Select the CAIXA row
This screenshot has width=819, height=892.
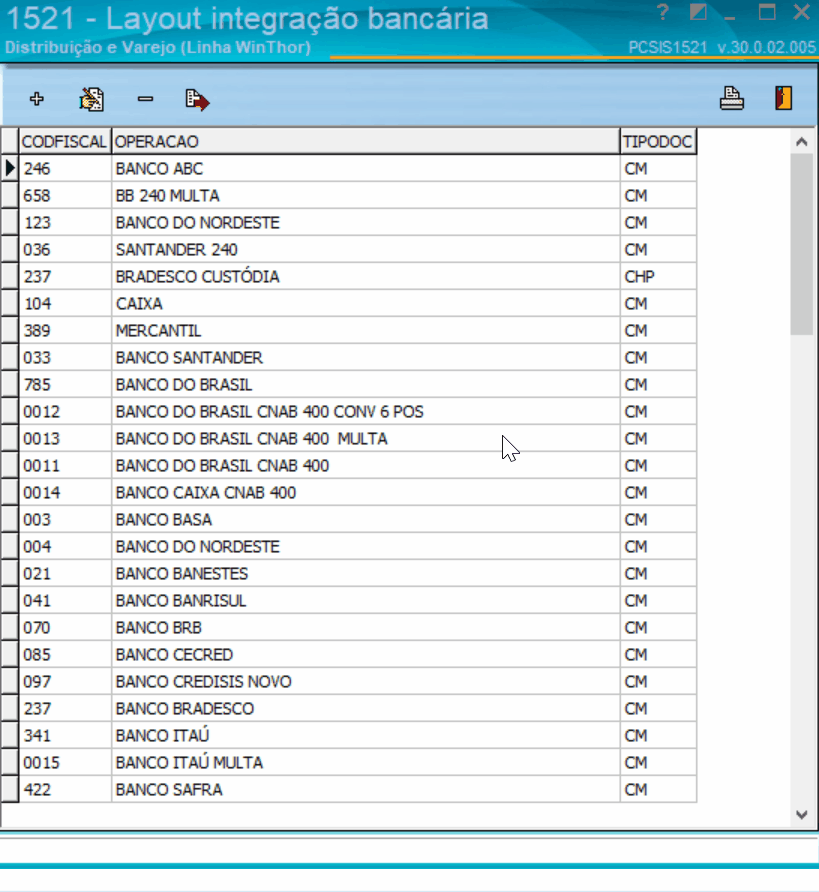pos(358,304)
